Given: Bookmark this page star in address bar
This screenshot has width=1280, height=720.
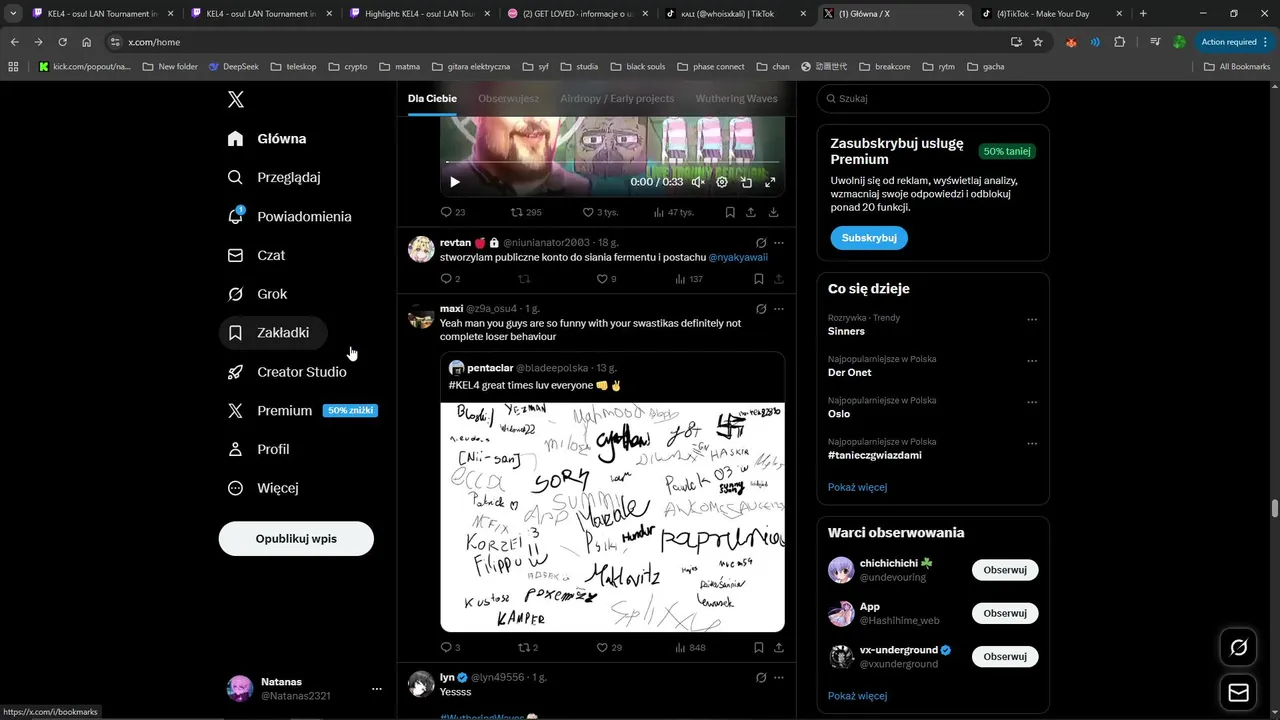Looking at the screenshot, I should point(1038,42).
